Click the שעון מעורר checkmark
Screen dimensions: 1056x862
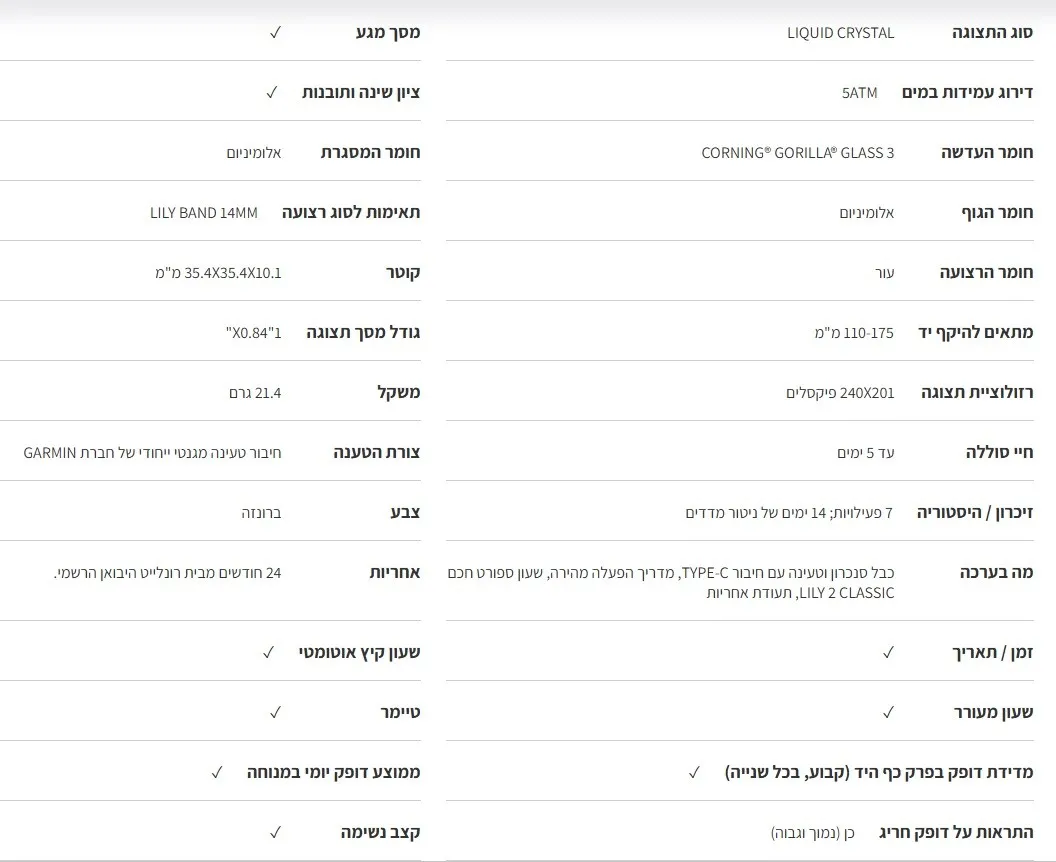888,712
